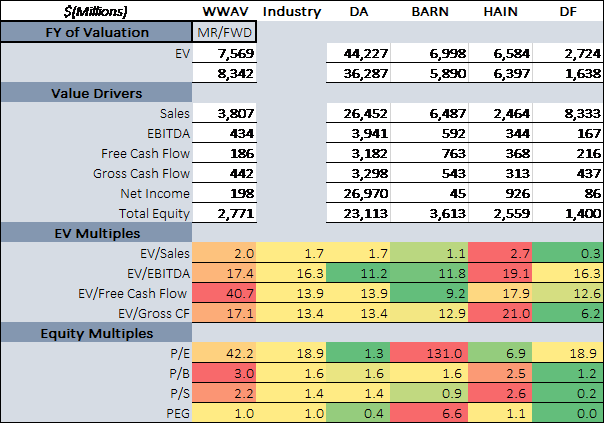Image resolution: width=605 pixels, height=424 pixels.
Task: Select the Industry column header
Action: [x=291, y=11]
